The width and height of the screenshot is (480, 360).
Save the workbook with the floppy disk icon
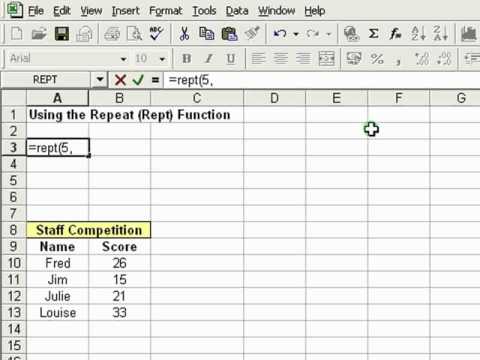(x=62, y=34)
